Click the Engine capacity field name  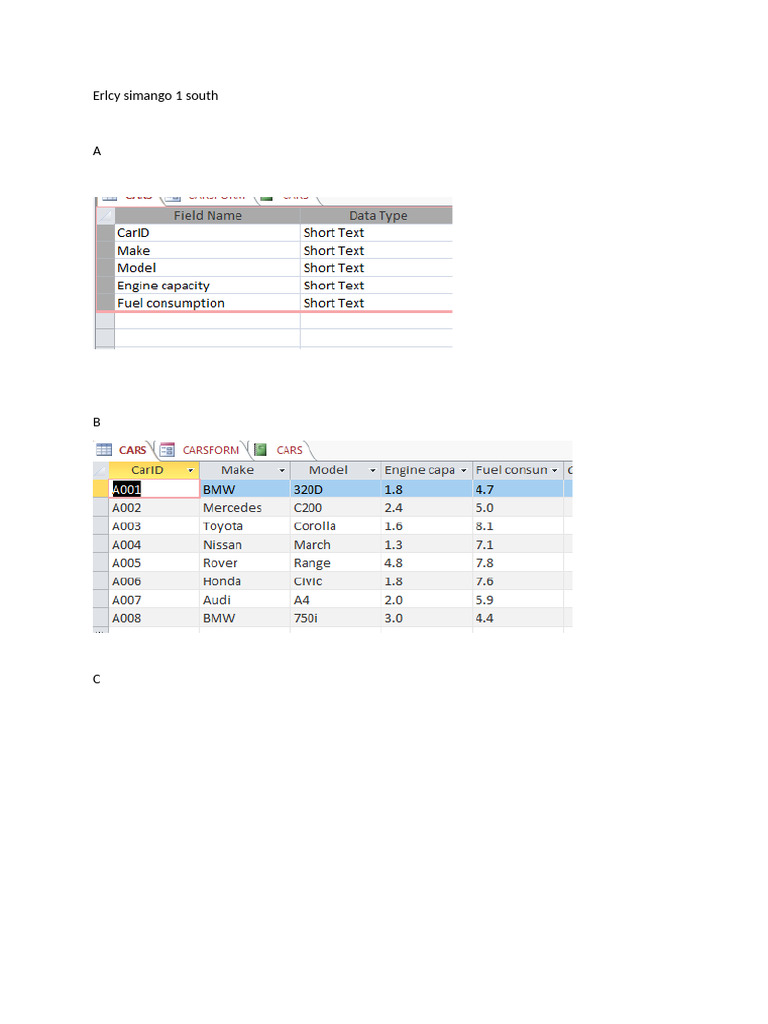(x=208, y=285)
